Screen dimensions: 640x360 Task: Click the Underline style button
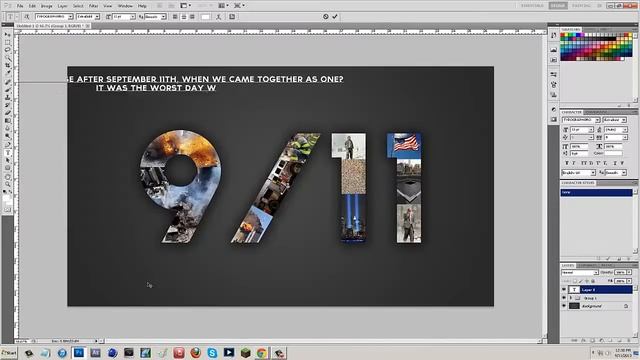tap(616, 163)
